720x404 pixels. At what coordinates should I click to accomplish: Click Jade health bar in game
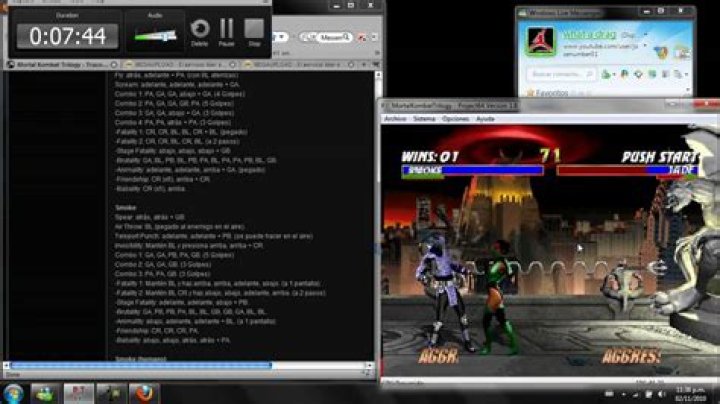(627, 171)
